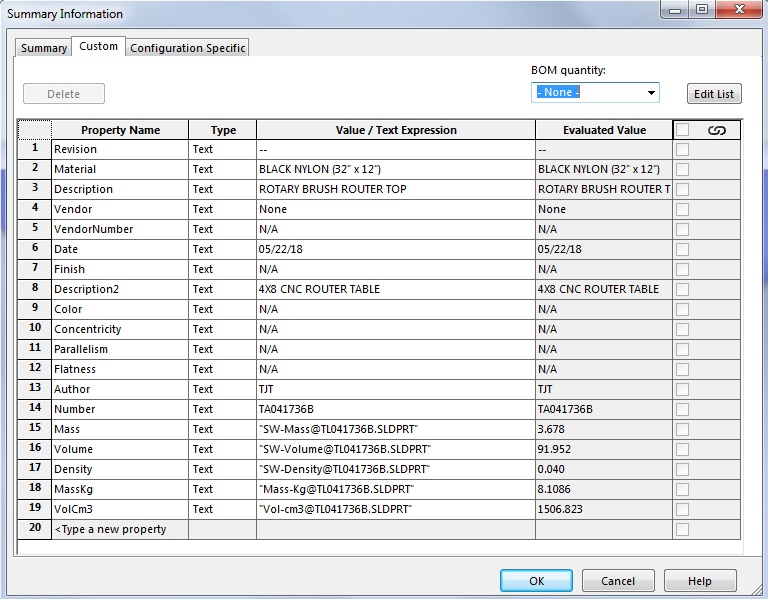
Task: Click the Cancel button
Action: 618,581
